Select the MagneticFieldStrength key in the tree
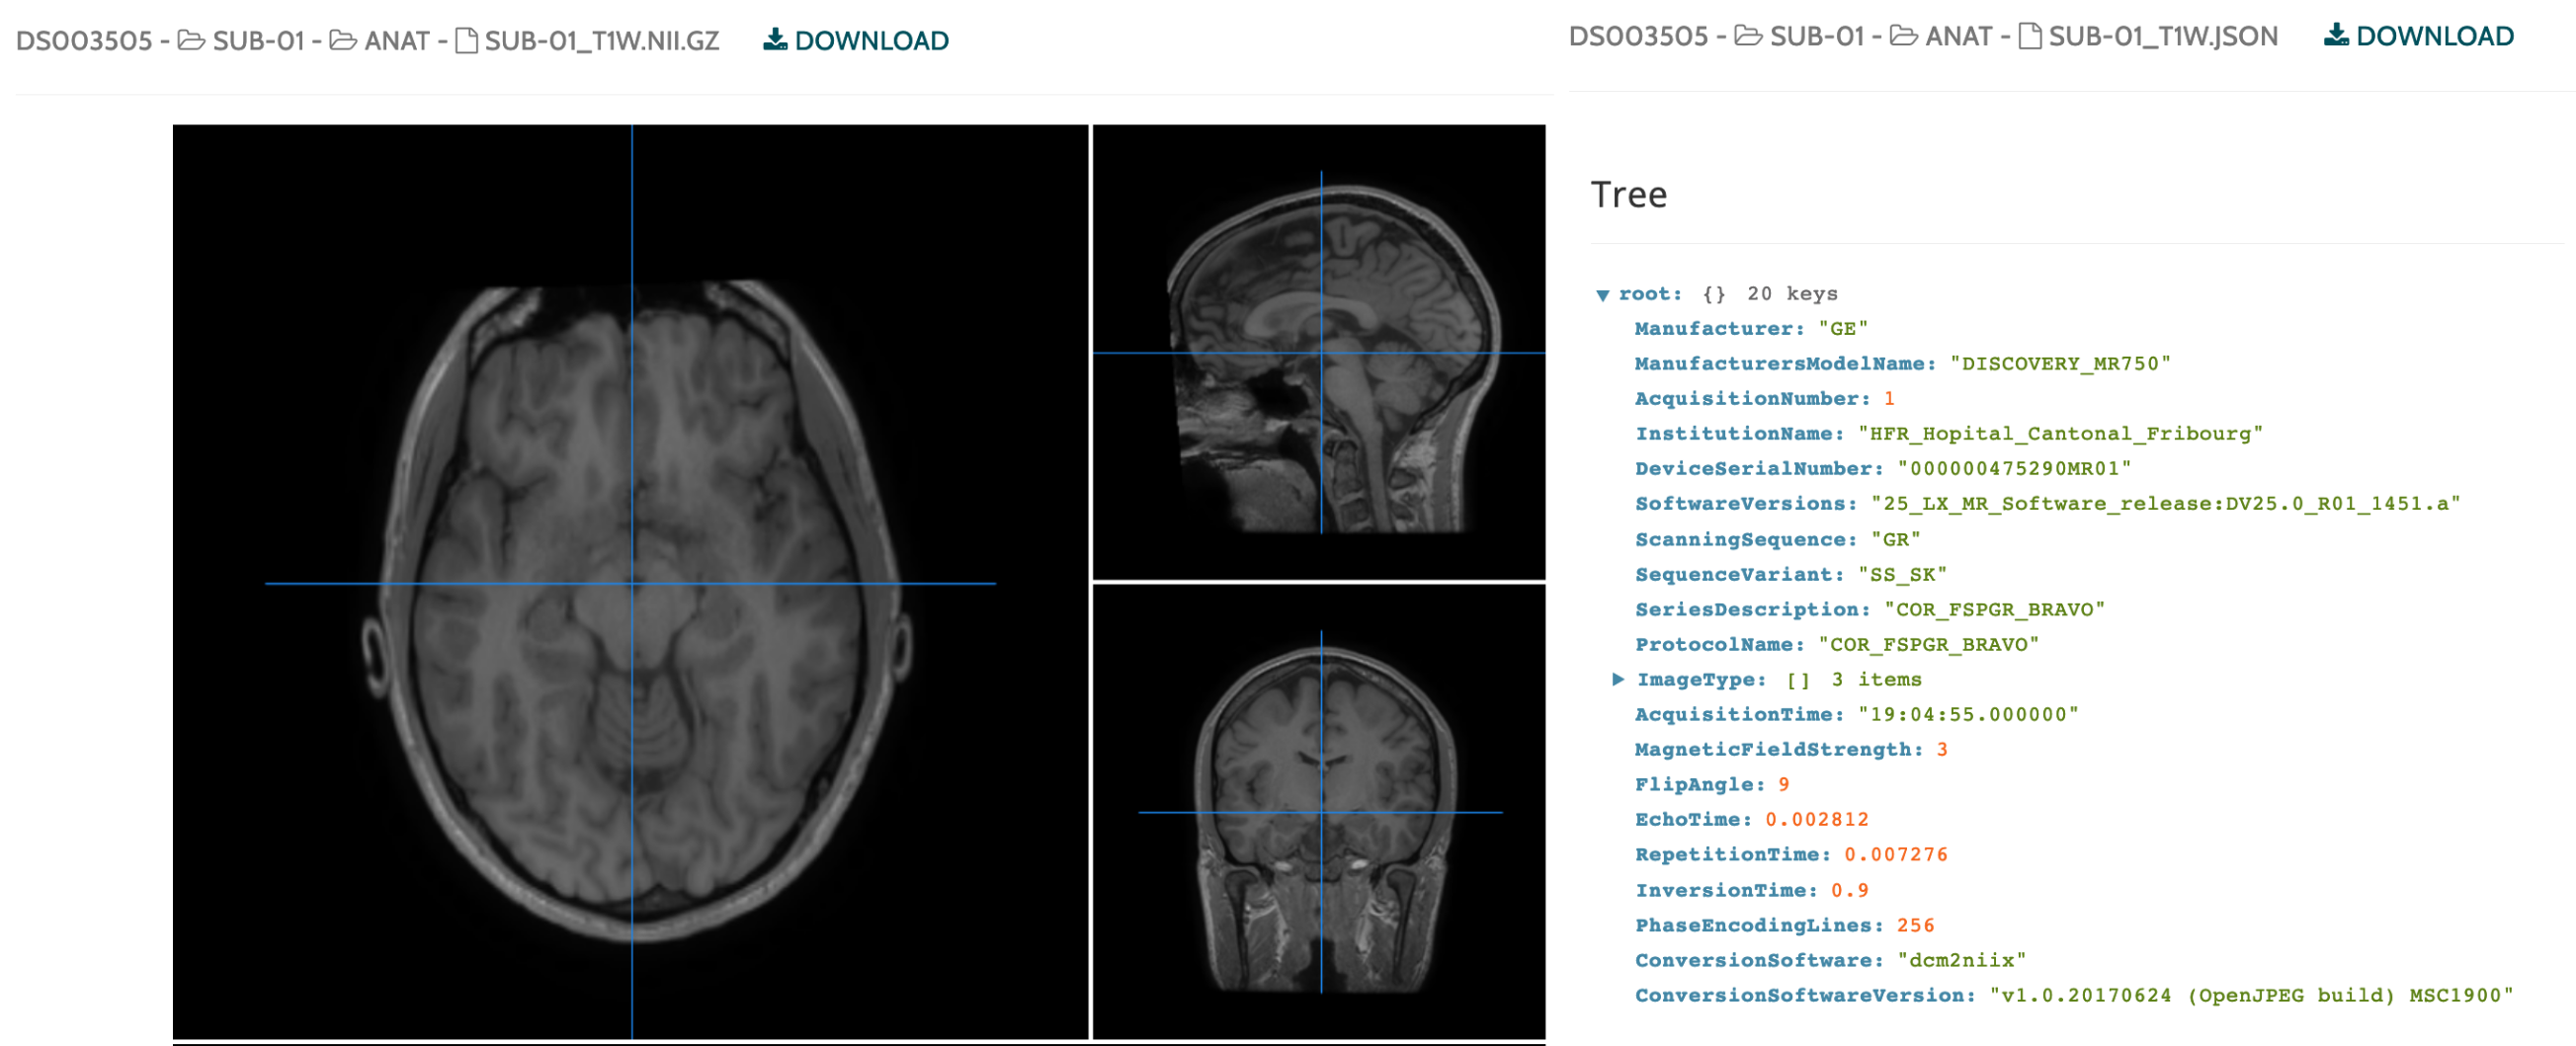The image size is (2576, 1046). click(x=1777, y=749)
